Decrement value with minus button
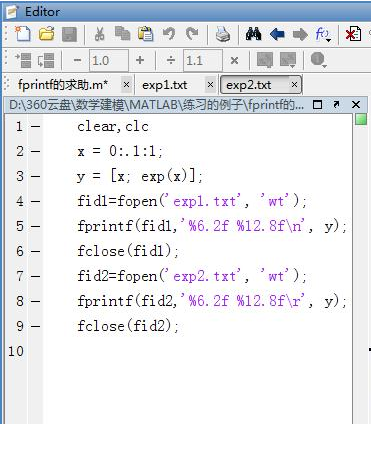Screen dimensions: 371x459 77,60
